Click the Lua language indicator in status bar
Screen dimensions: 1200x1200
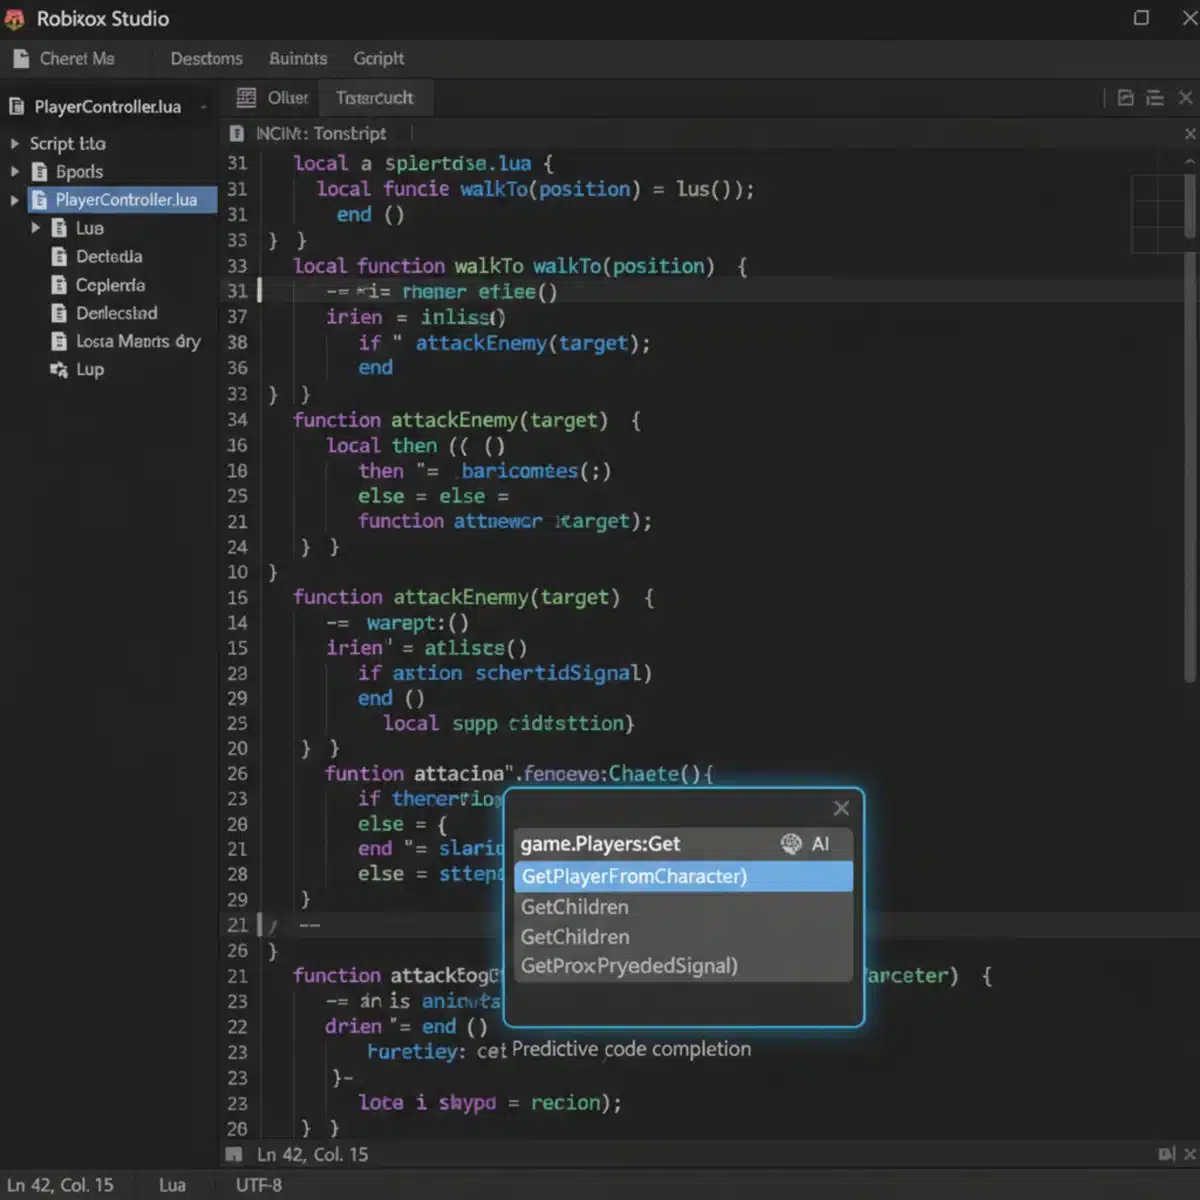pos(172,1184)
